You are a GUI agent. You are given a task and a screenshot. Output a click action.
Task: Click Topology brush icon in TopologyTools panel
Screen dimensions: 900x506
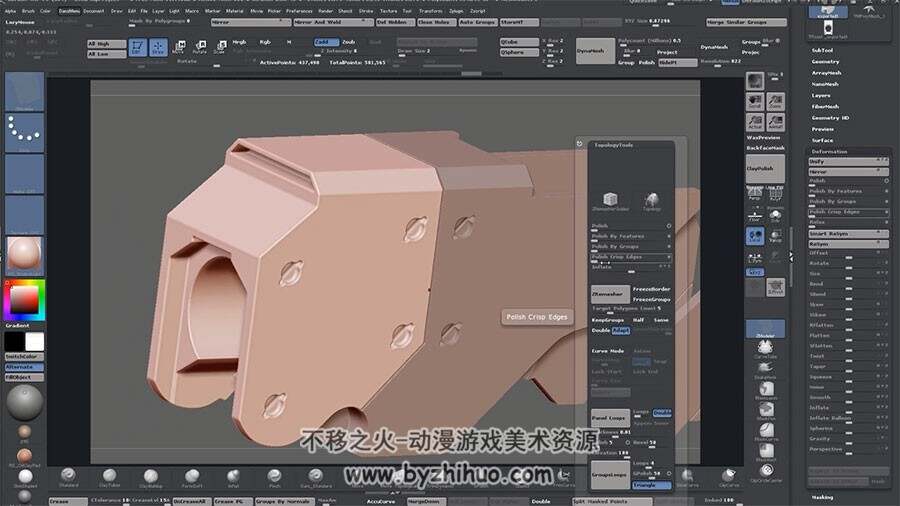651,201
